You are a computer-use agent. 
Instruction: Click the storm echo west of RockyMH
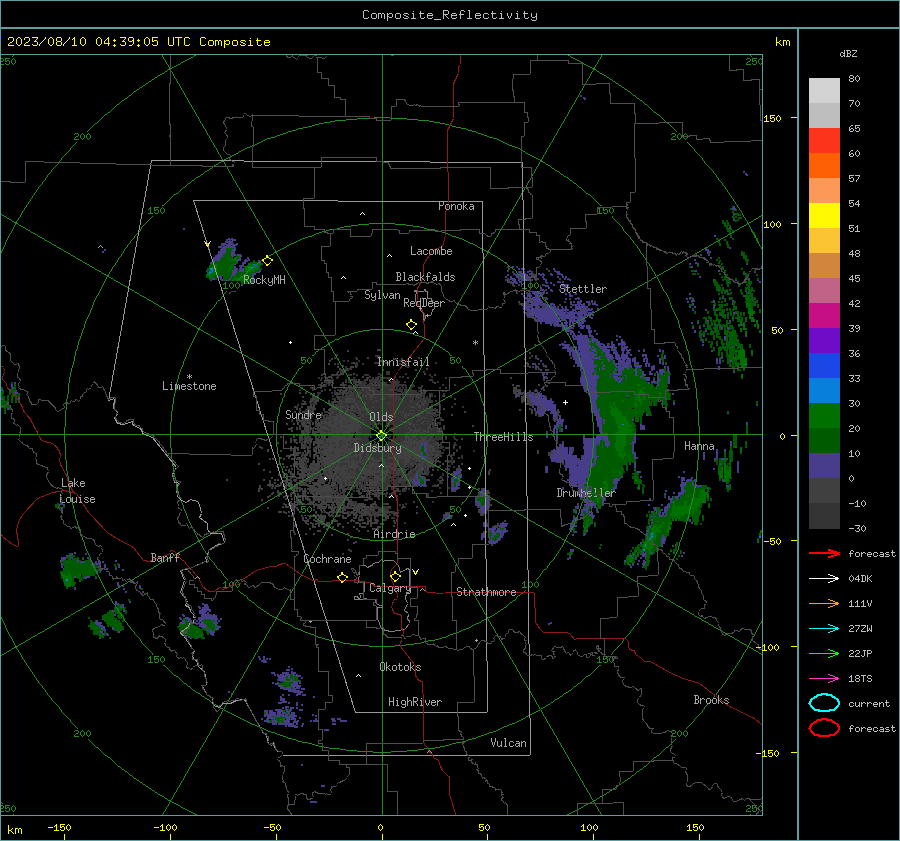tap(227, 263)
